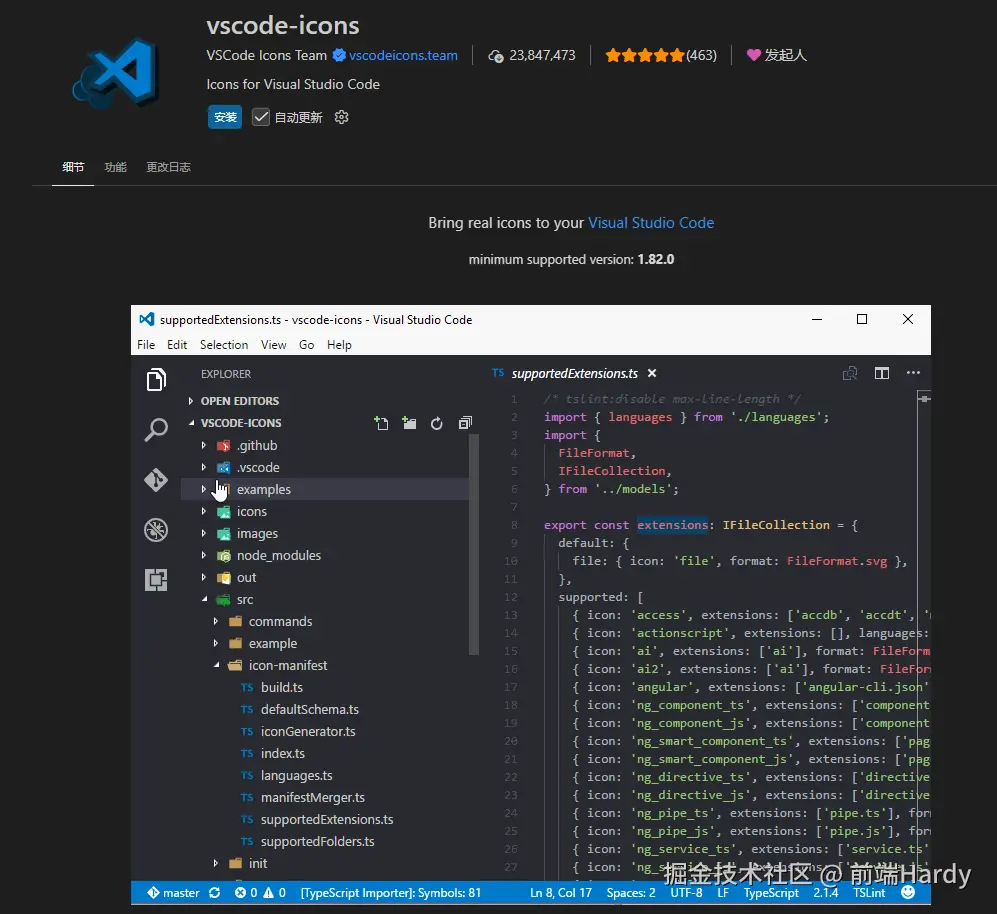Click Ln 8, Col 17 in status bar
Viewport: 997px width, 914px height.
[561, 892]
